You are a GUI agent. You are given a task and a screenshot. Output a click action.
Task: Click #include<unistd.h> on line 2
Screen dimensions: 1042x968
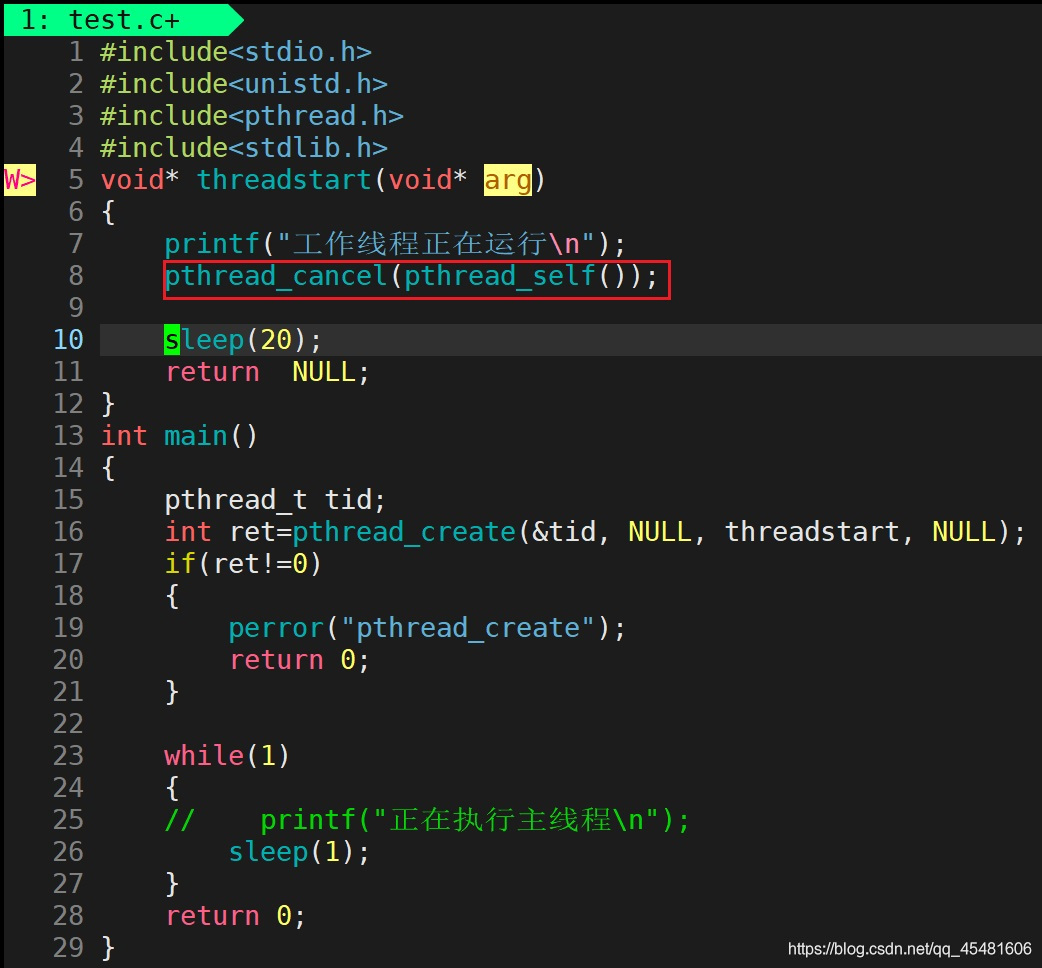[x=244, y=84]
